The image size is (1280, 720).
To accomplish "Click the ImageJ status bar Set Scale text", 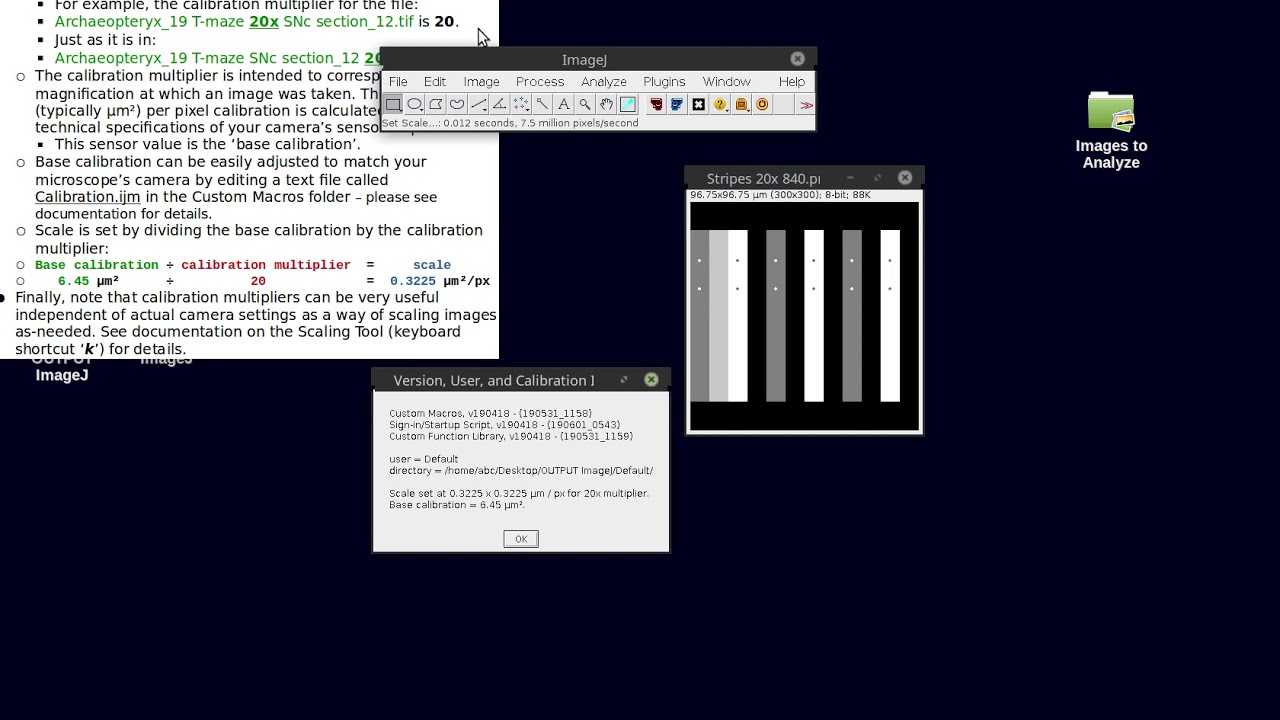I will (510, 123).
